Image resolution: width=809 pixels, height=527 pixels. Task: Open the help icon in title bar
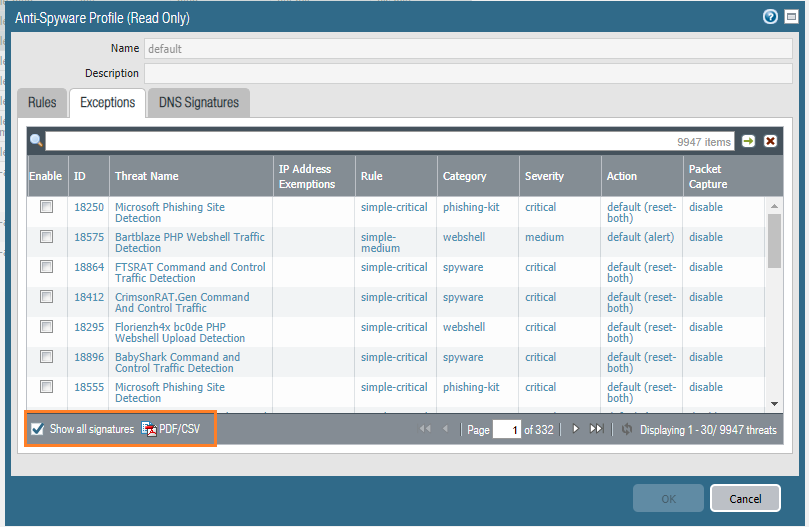(x=770, y=17)
